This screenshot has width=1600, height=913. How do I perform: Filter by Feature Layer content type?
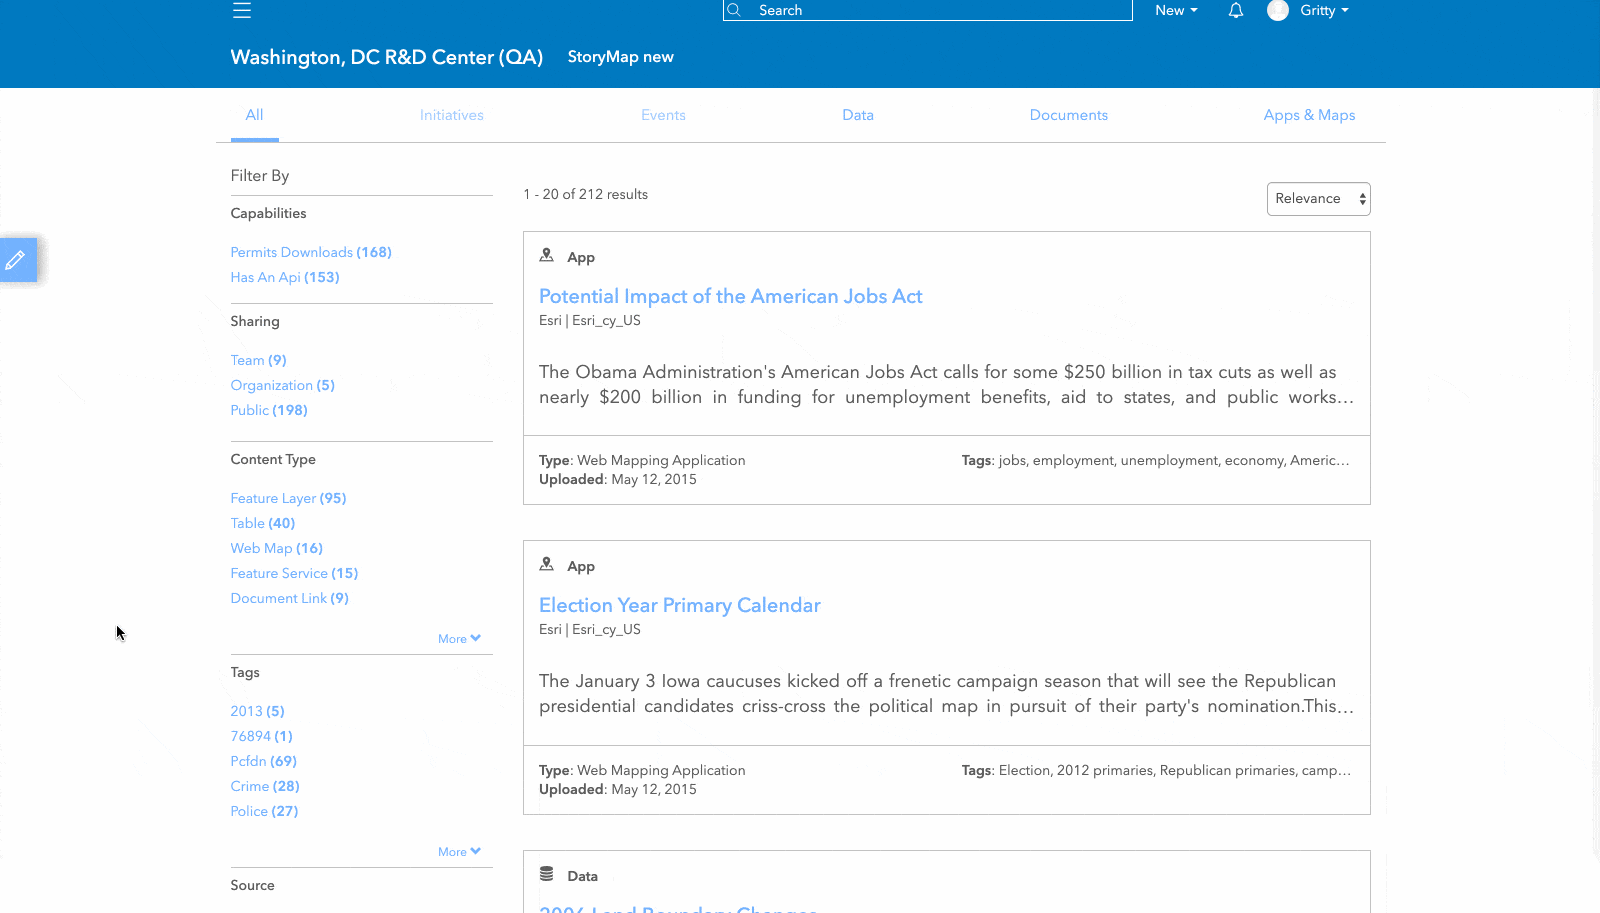point(288,499)
